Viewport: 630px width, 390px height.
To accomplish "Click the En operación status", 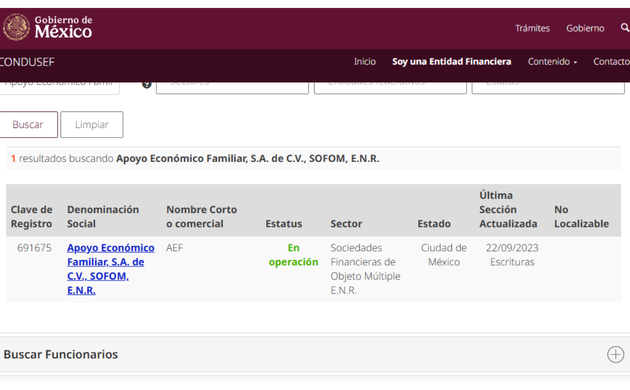I will (x=293, y=255).
